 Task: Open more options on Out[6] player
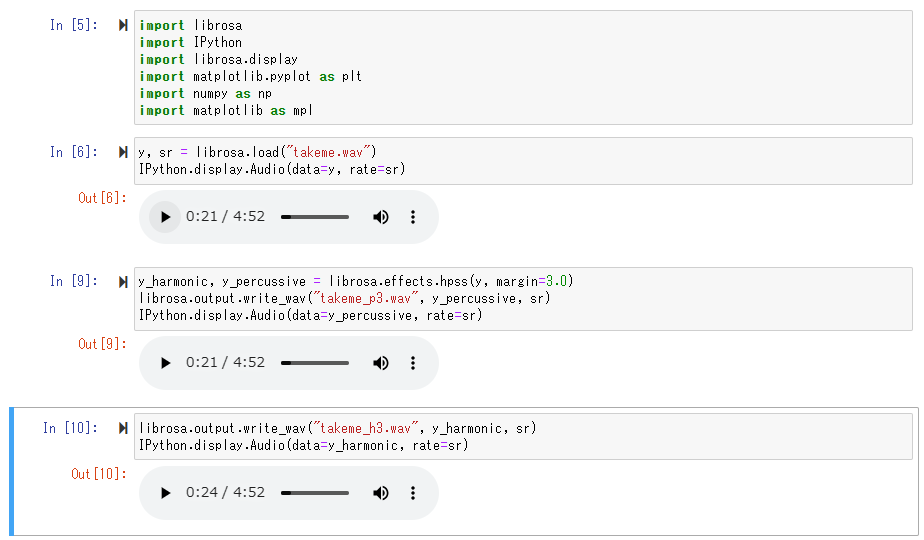click(413, 217)
